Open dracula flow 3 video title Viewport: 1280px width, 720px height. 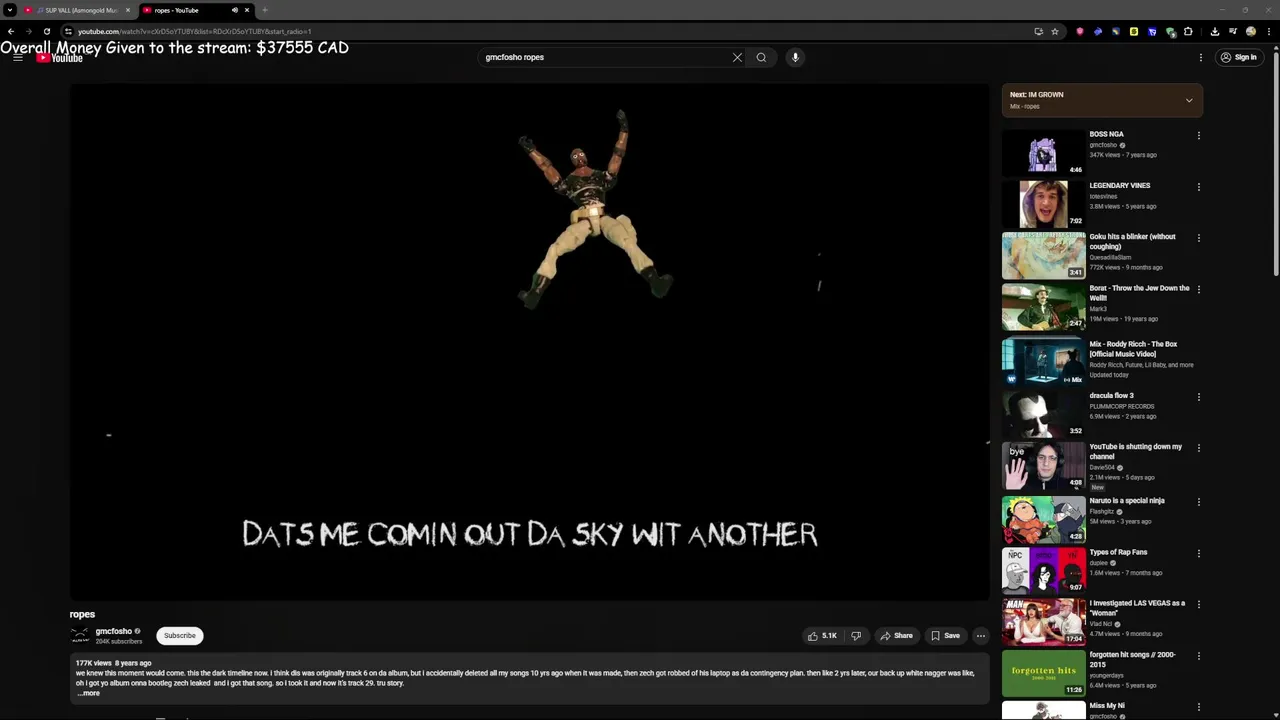1111,396
